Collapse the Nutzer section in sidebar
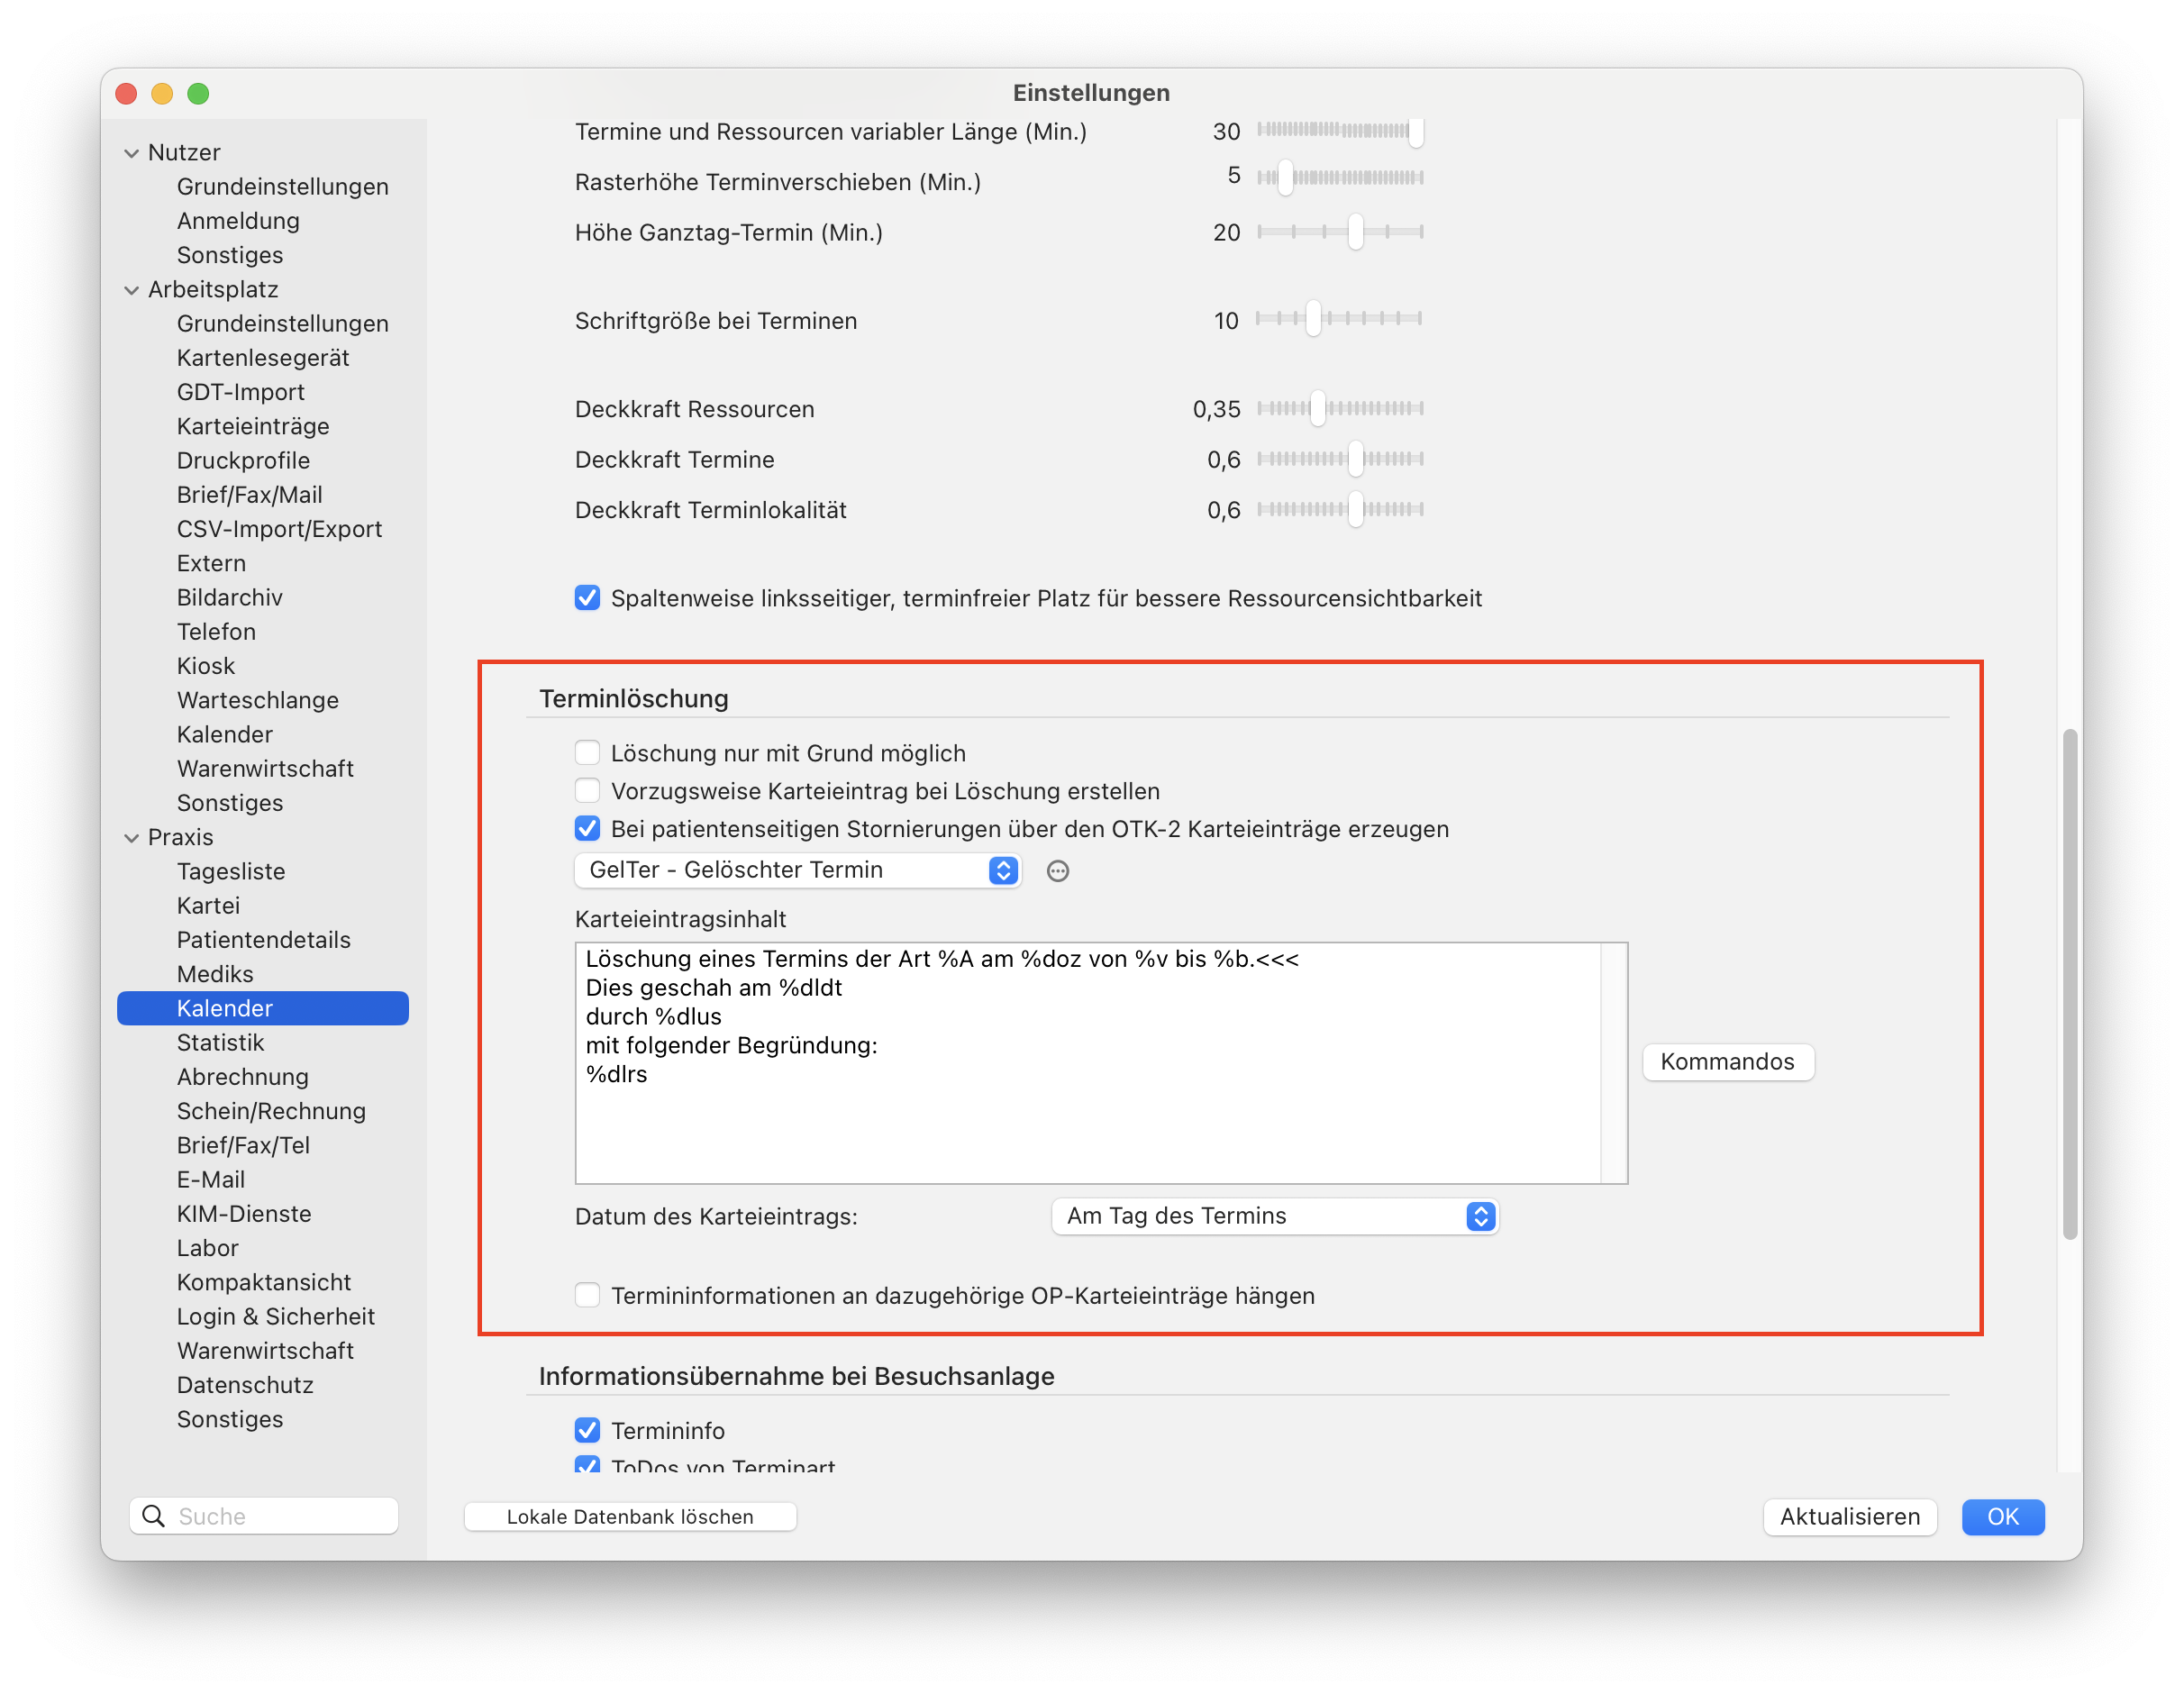This screenshot has width=2184, height=1694. click(131, 153)
